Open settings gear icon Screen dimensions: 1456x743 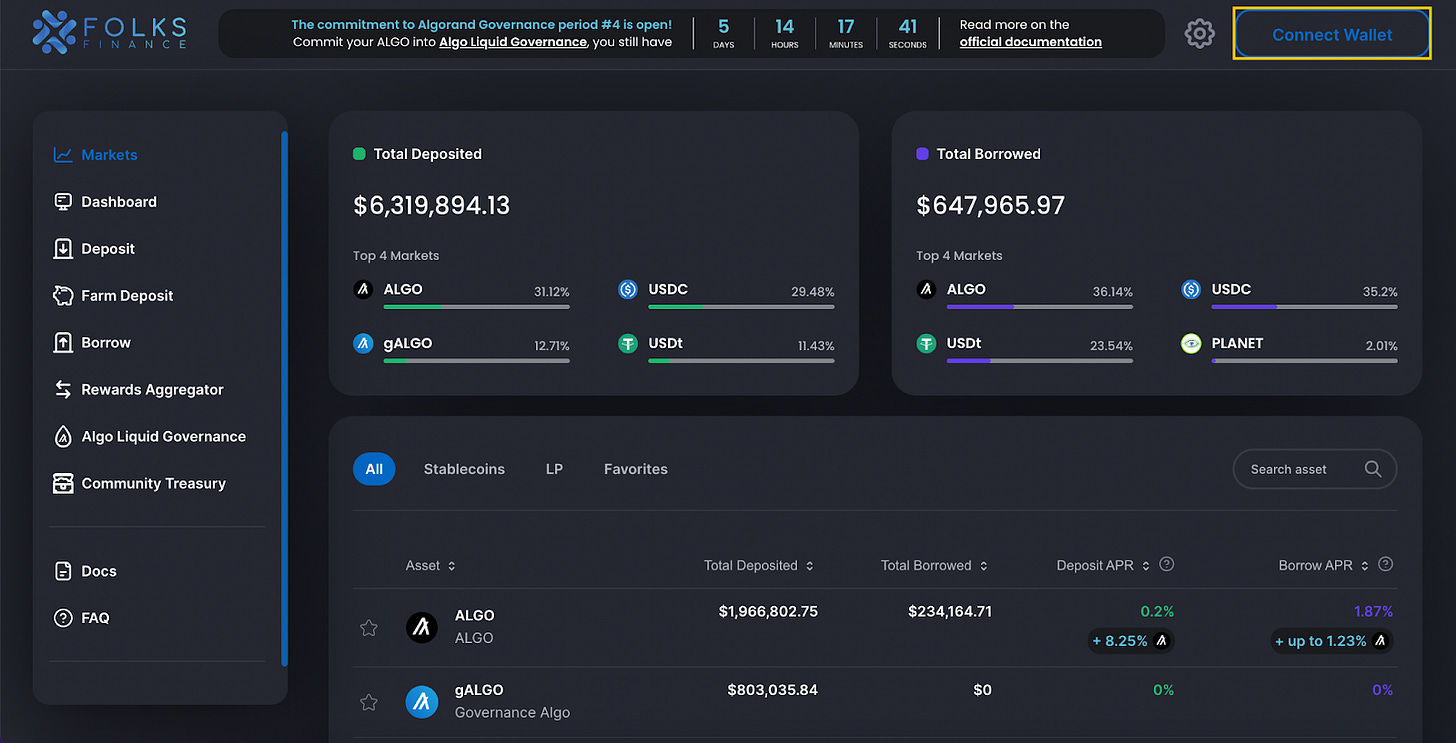pyautogui.click(x=1199, y=34)
